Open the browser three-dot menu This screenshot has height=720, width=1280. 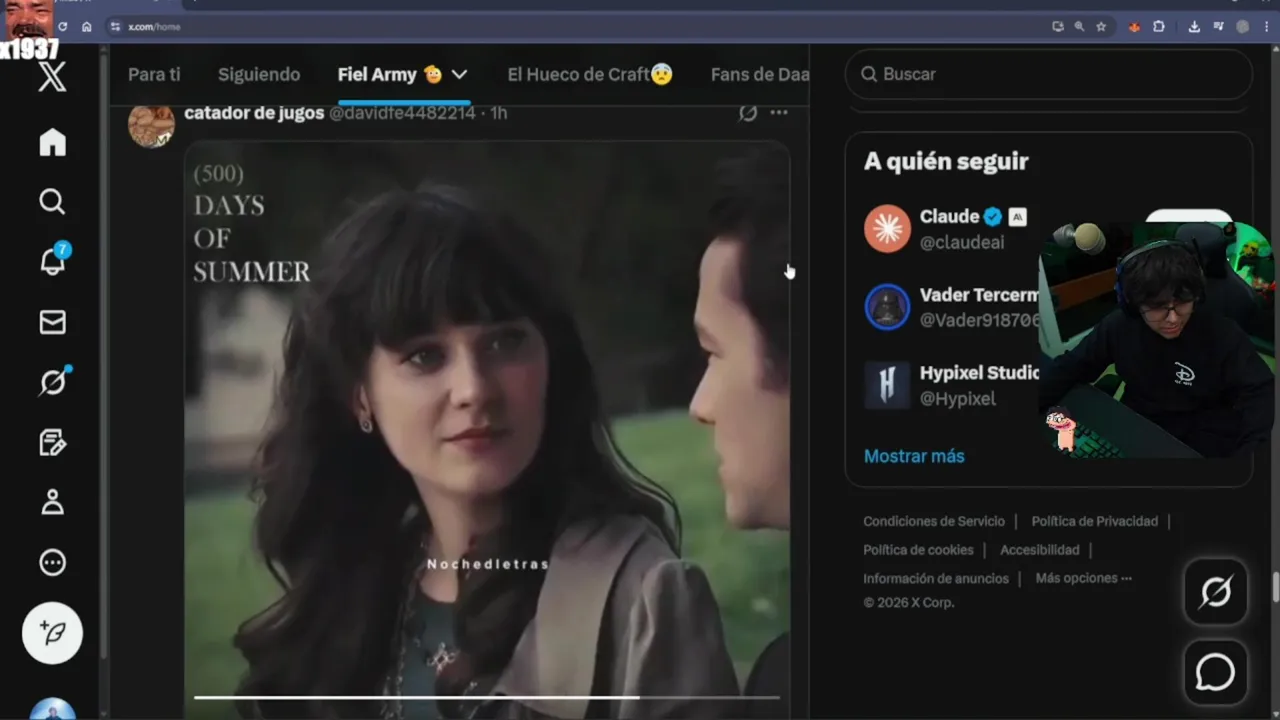pos(1267,27)
